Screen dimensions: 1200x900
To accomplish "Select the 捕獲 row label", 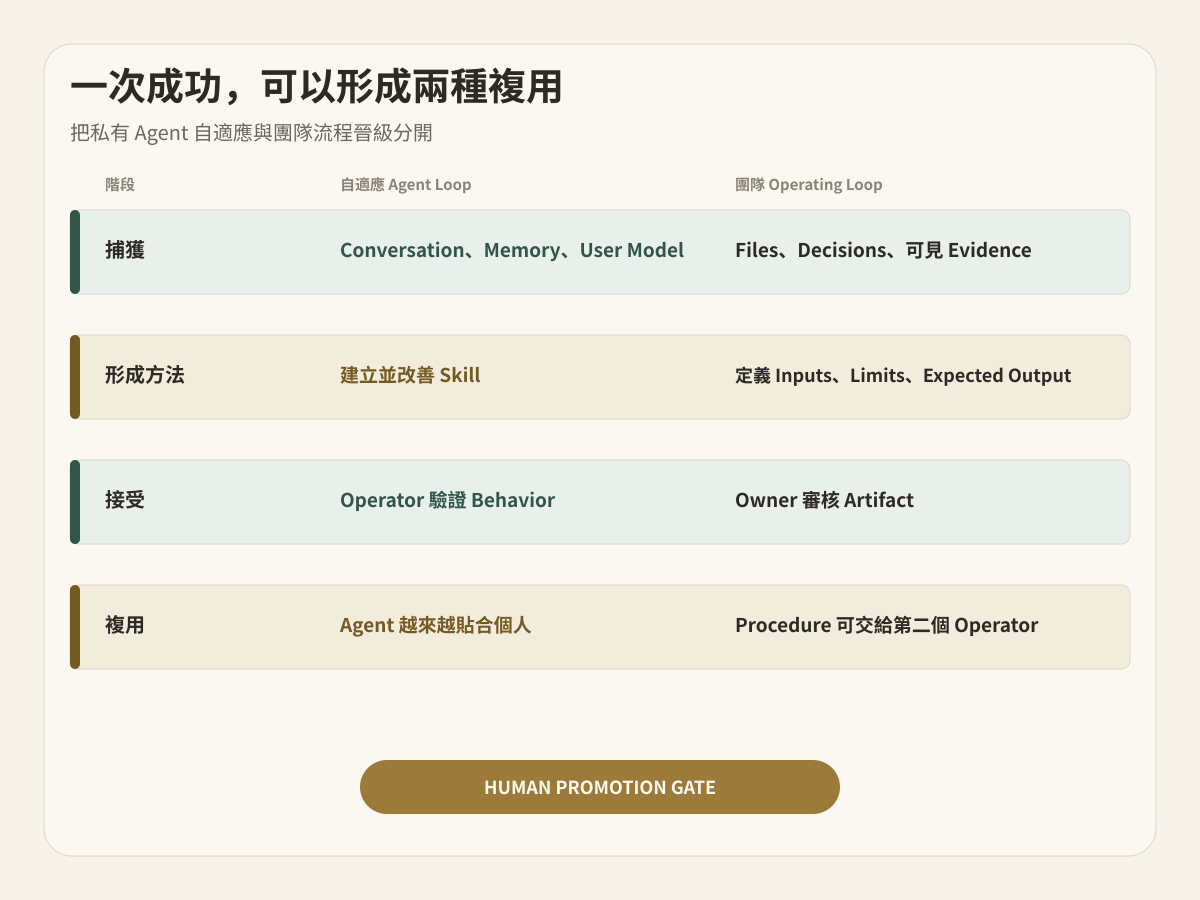I will point(125,250).
